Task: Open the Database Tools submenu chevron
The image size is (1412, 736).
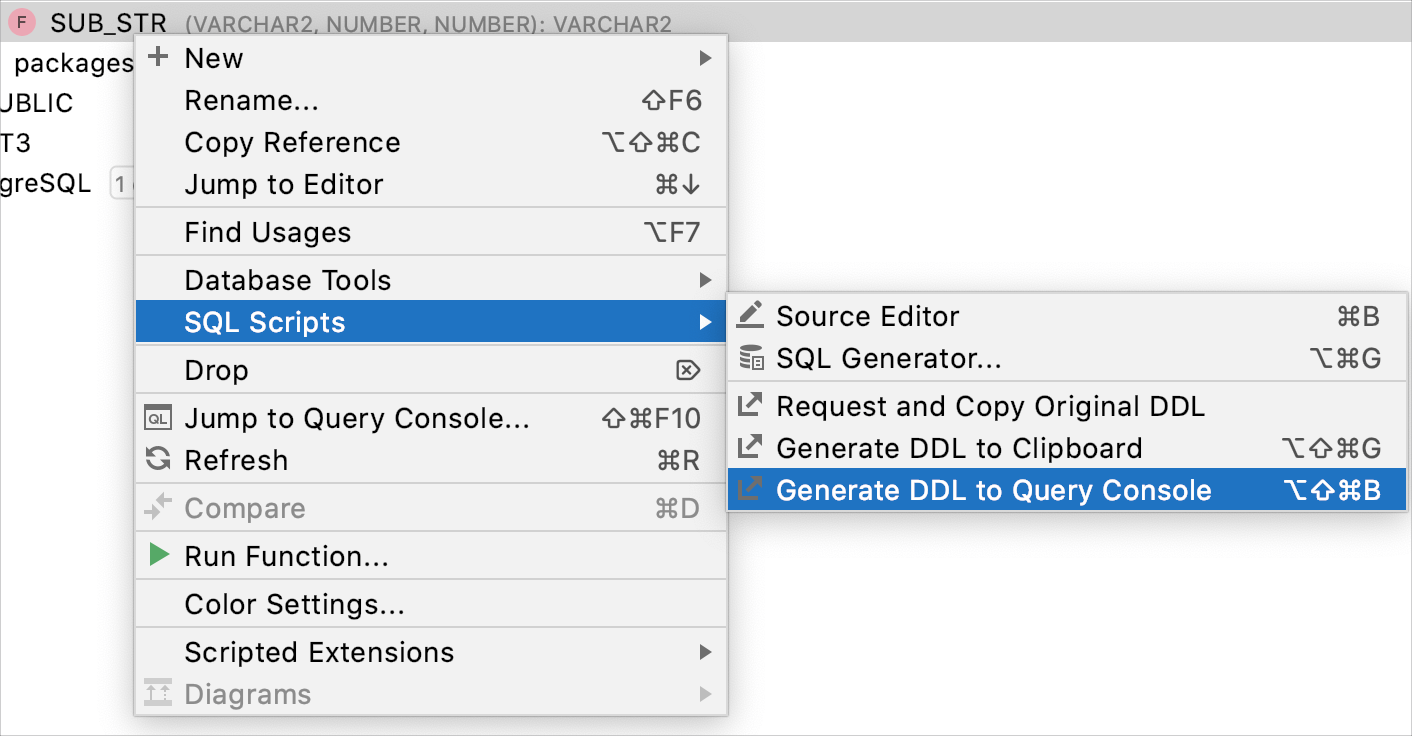Action: point(706,279)
